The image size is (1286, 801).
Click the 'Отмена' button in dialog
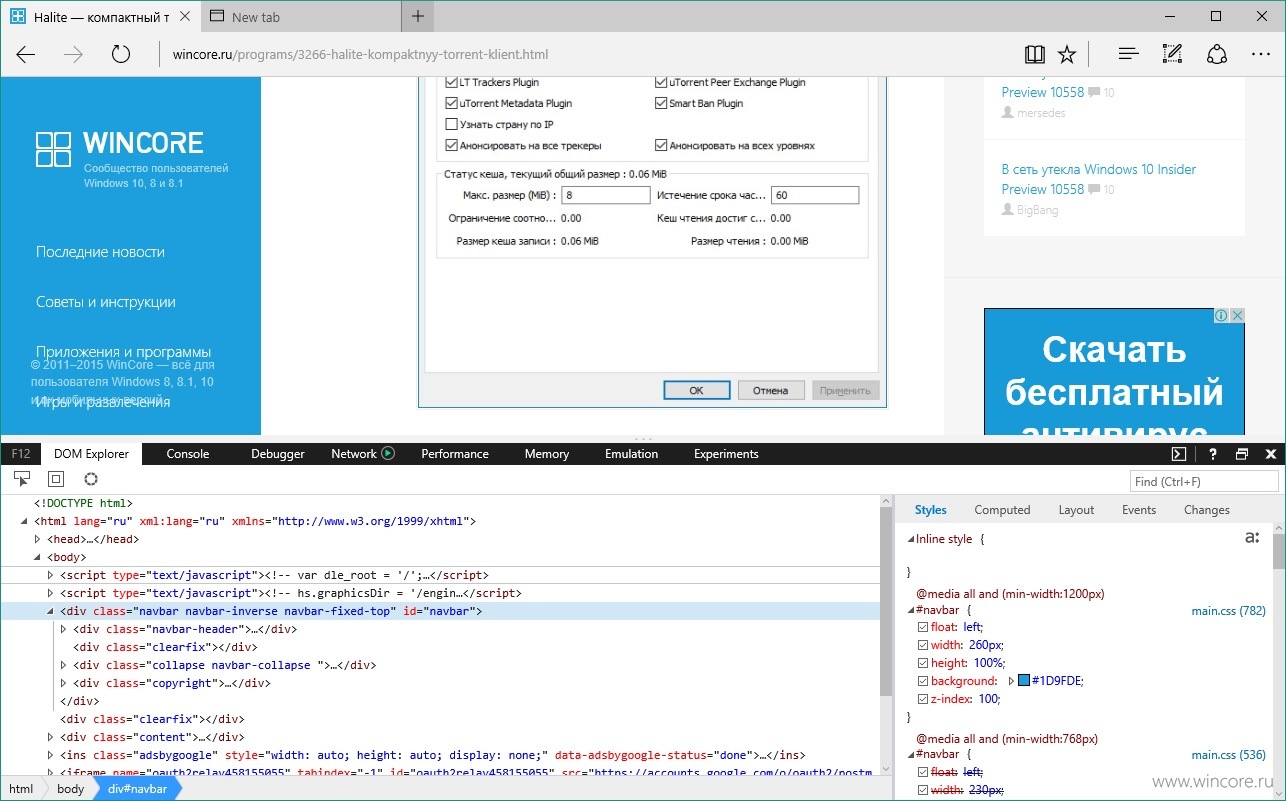pyautogui.click(x=770, y=390)
